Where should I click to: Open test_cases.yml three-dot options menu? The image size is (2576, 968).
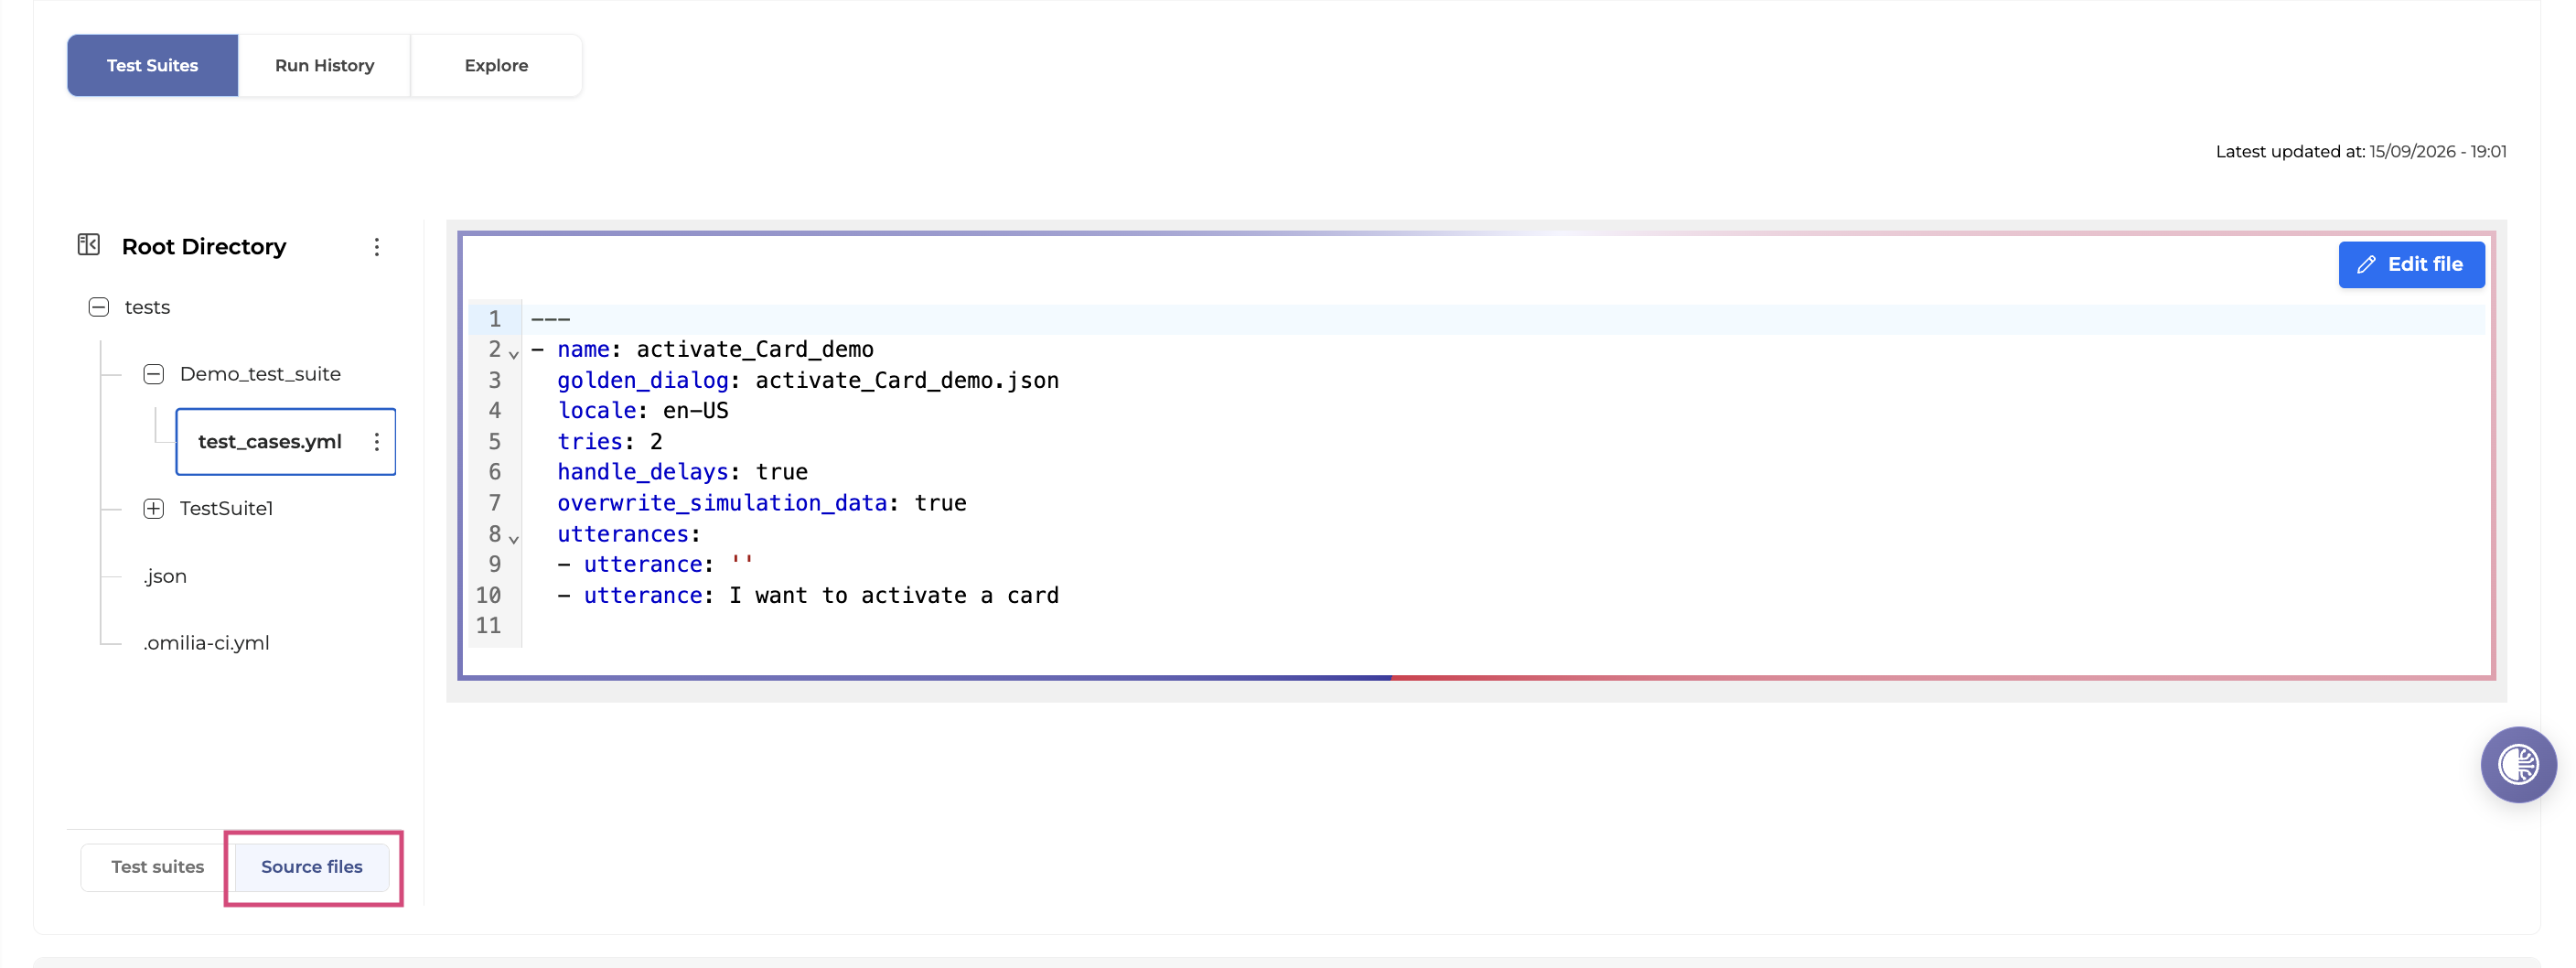click(x=376, y=441)
